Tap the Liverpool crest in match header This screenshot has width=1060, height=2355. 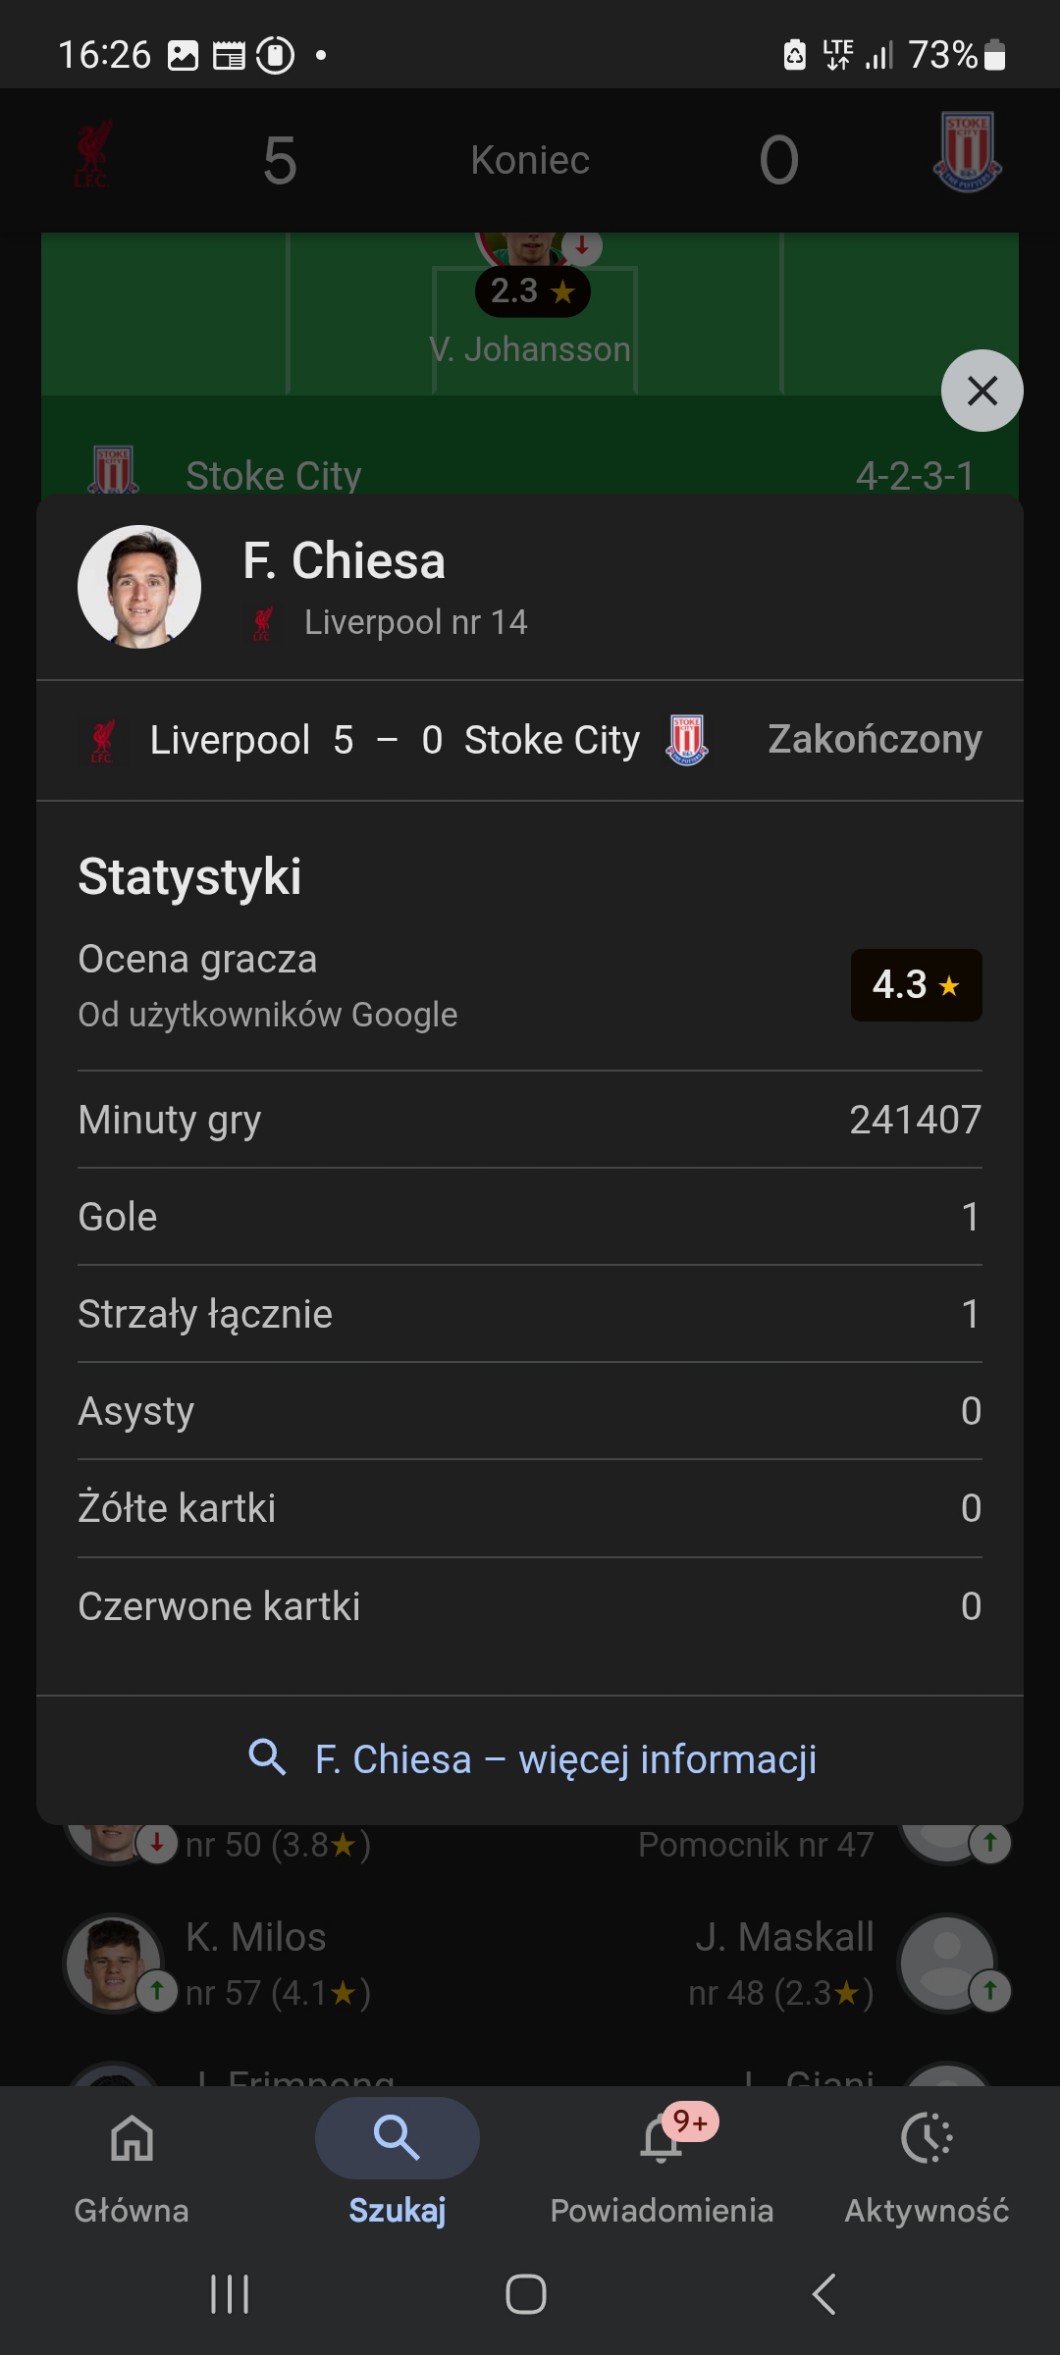(x=93, y=156)
